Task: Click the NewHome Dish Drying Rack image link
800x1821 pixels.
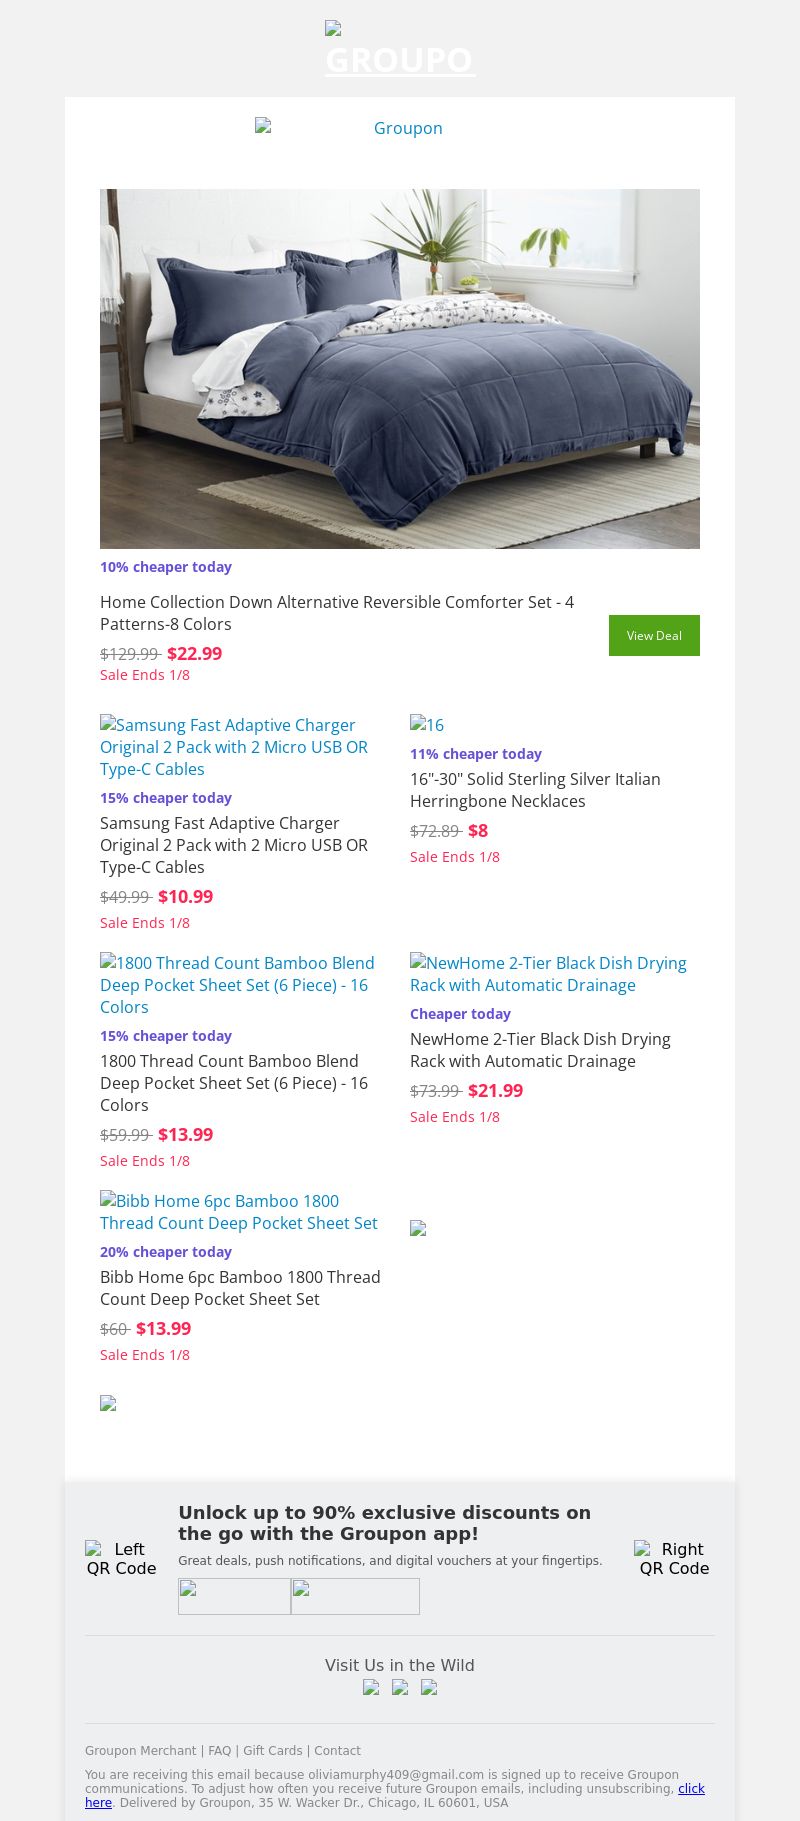Action: point(548,974)
